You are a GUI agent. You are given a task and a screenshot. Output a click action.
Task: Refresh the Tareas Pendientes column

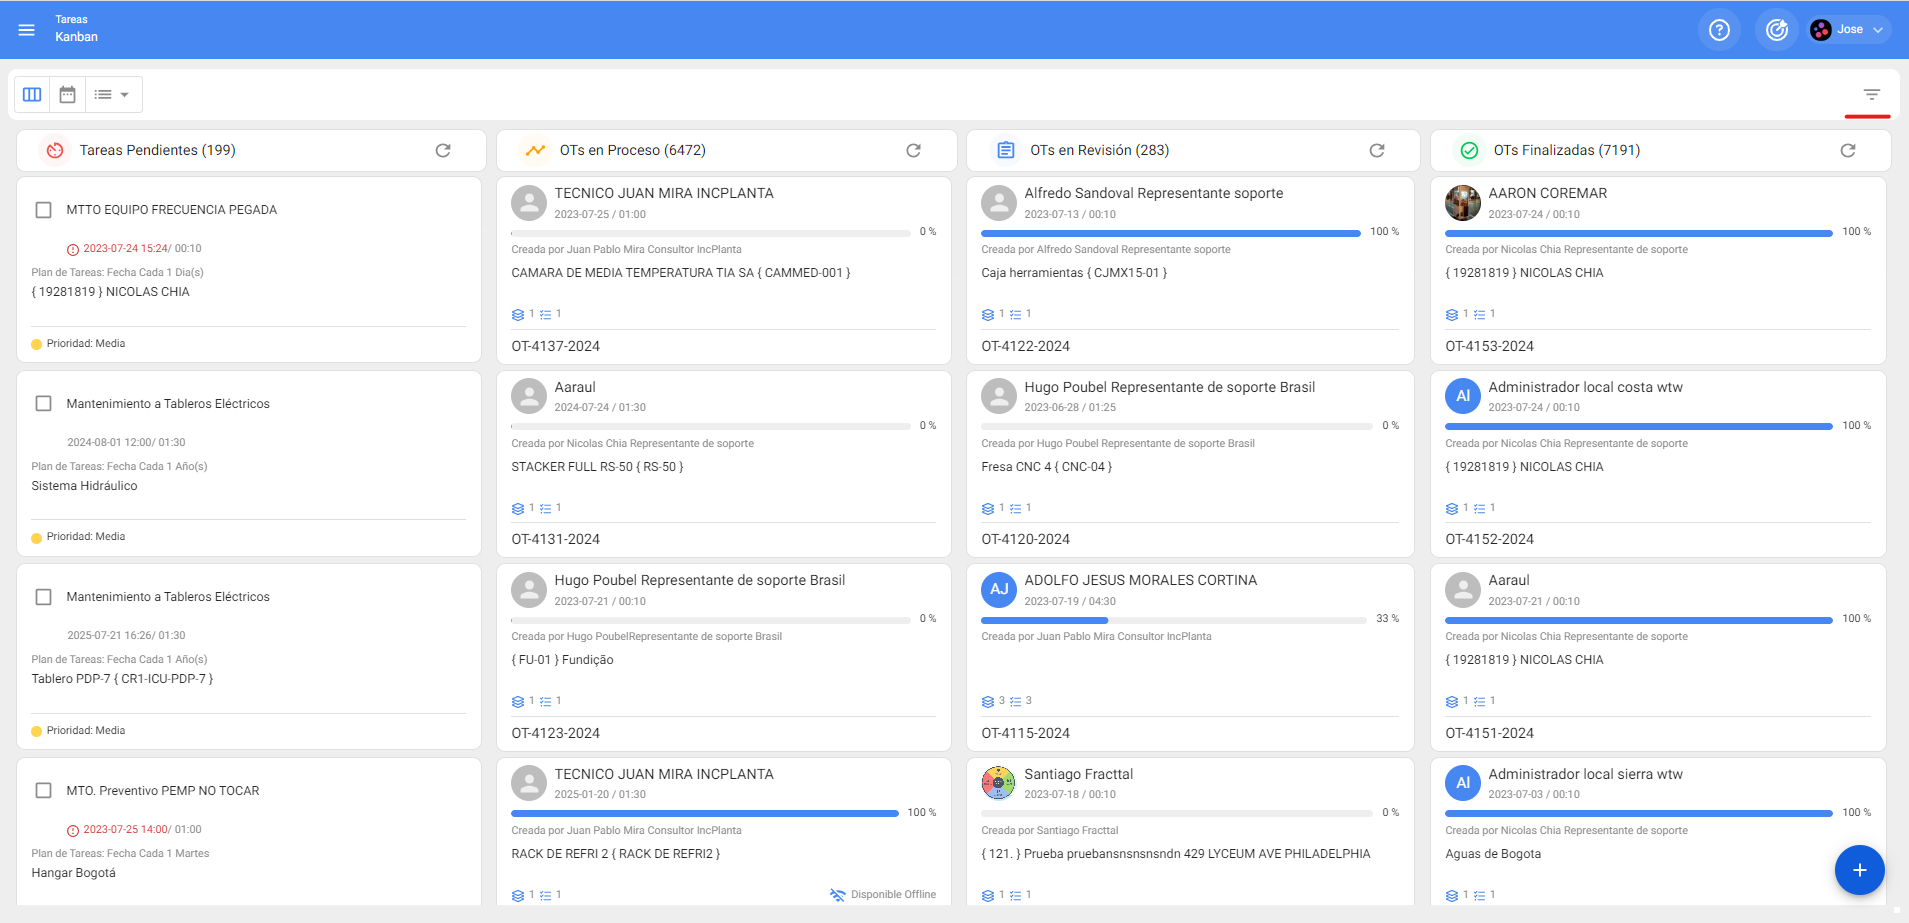tap(443, 151)
